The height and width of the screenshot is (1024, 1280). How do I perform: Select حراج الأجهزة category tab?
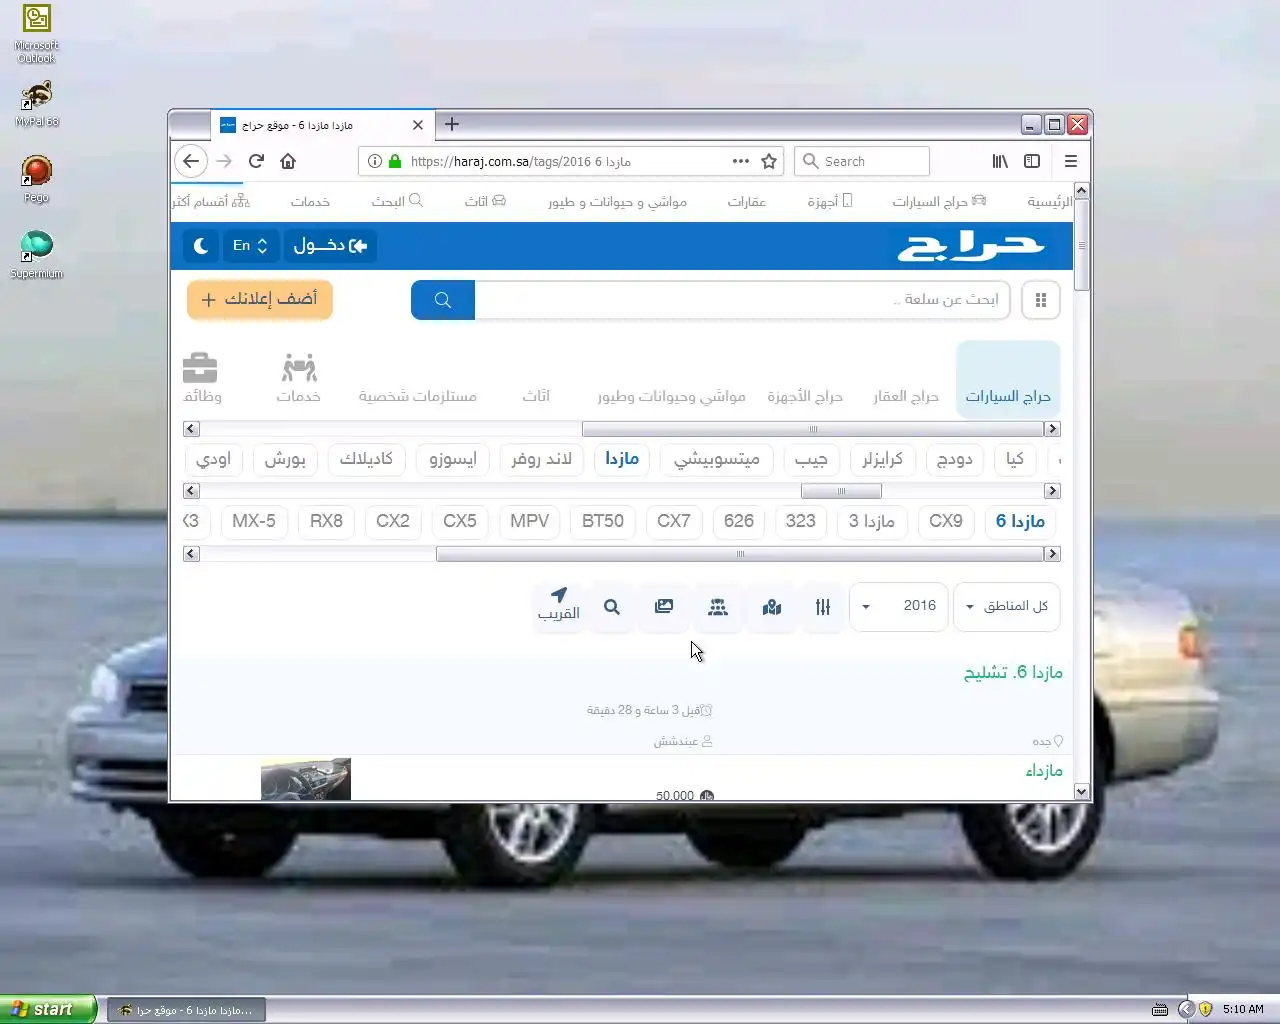805,396
